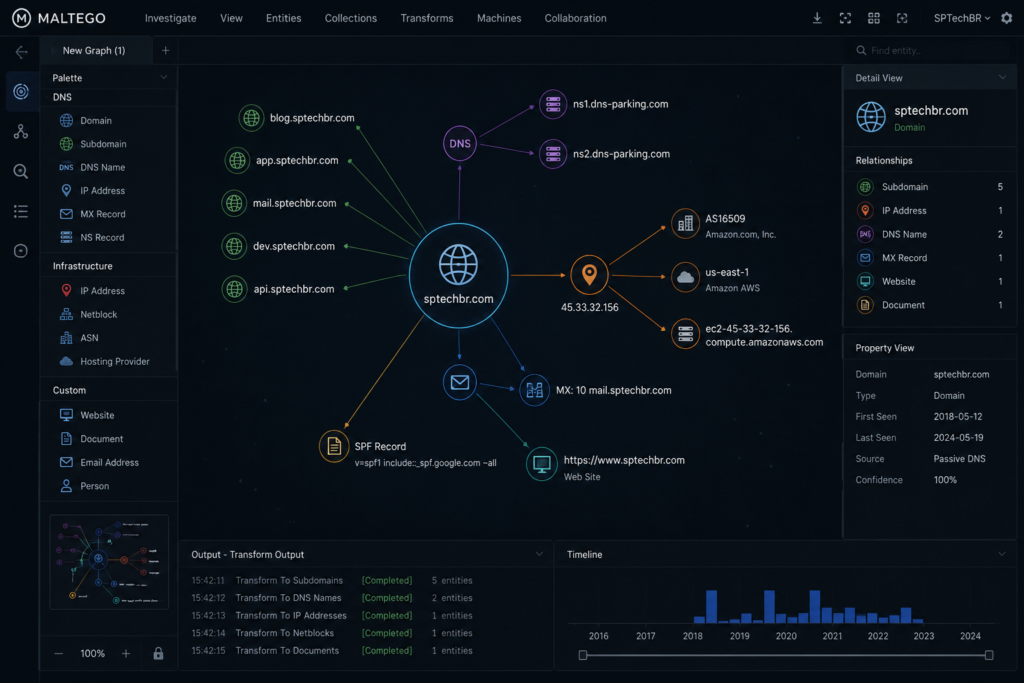Open the settings gear icon
Image resolution: width=1024 pixels, height=683 pixels.
[x=1006, y=18]
